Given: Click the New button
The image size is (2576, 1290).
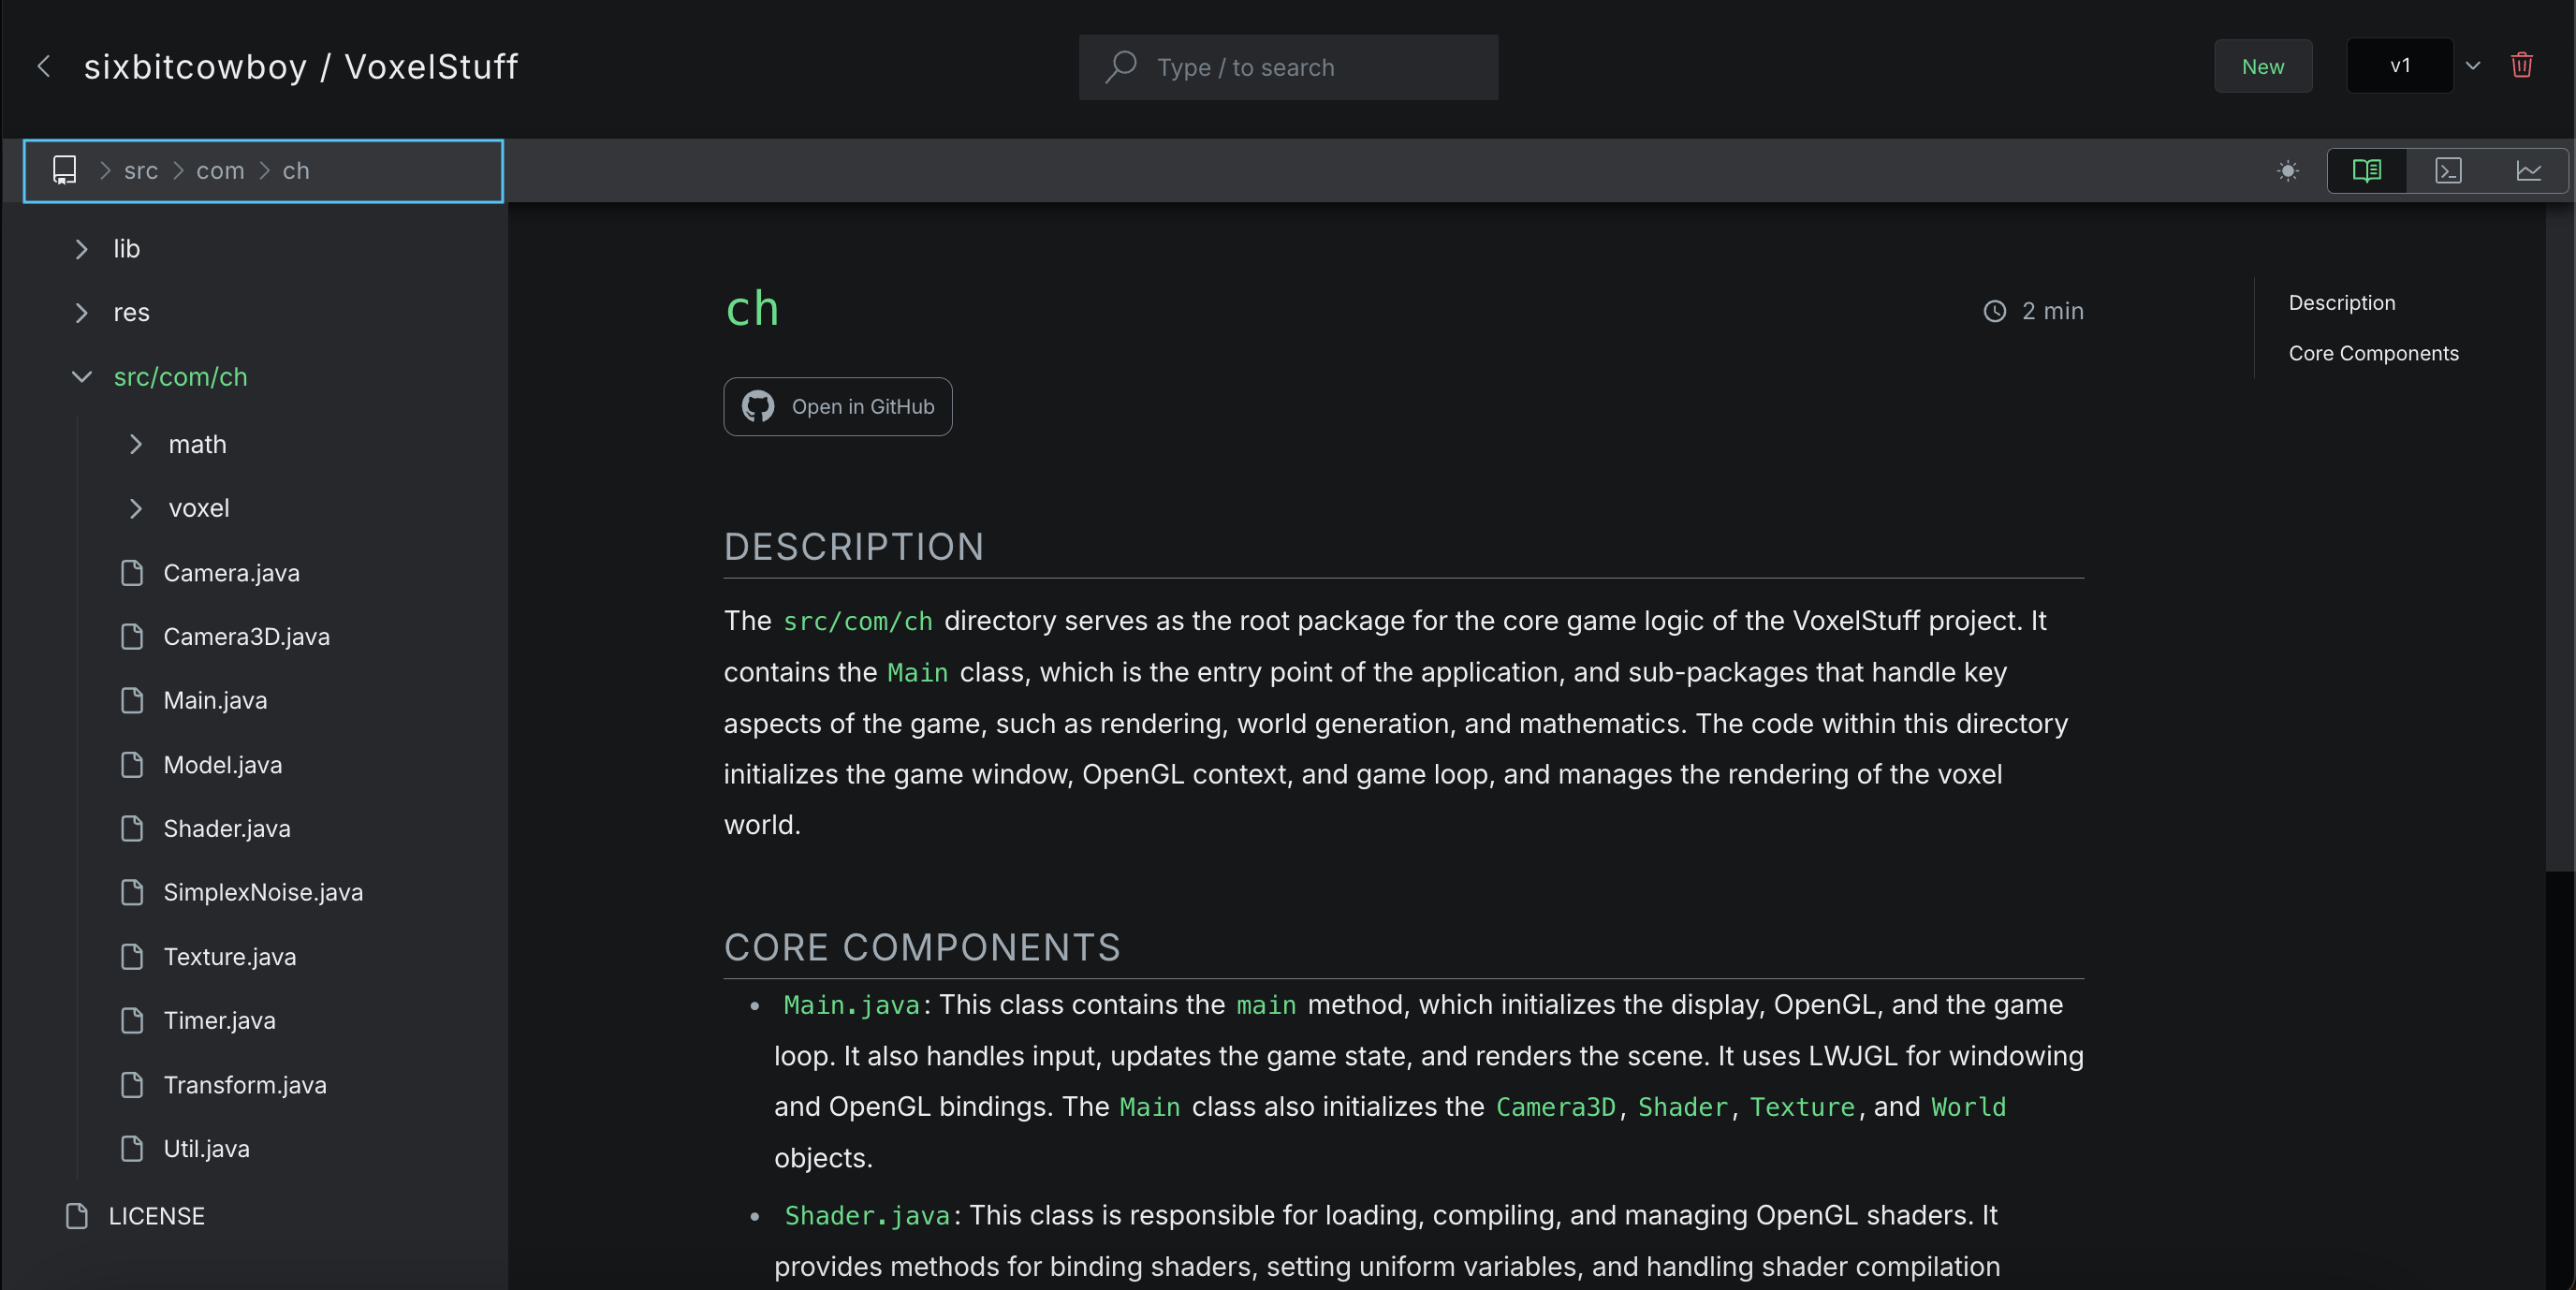Looking at the screenshot, I should 2263,66.
